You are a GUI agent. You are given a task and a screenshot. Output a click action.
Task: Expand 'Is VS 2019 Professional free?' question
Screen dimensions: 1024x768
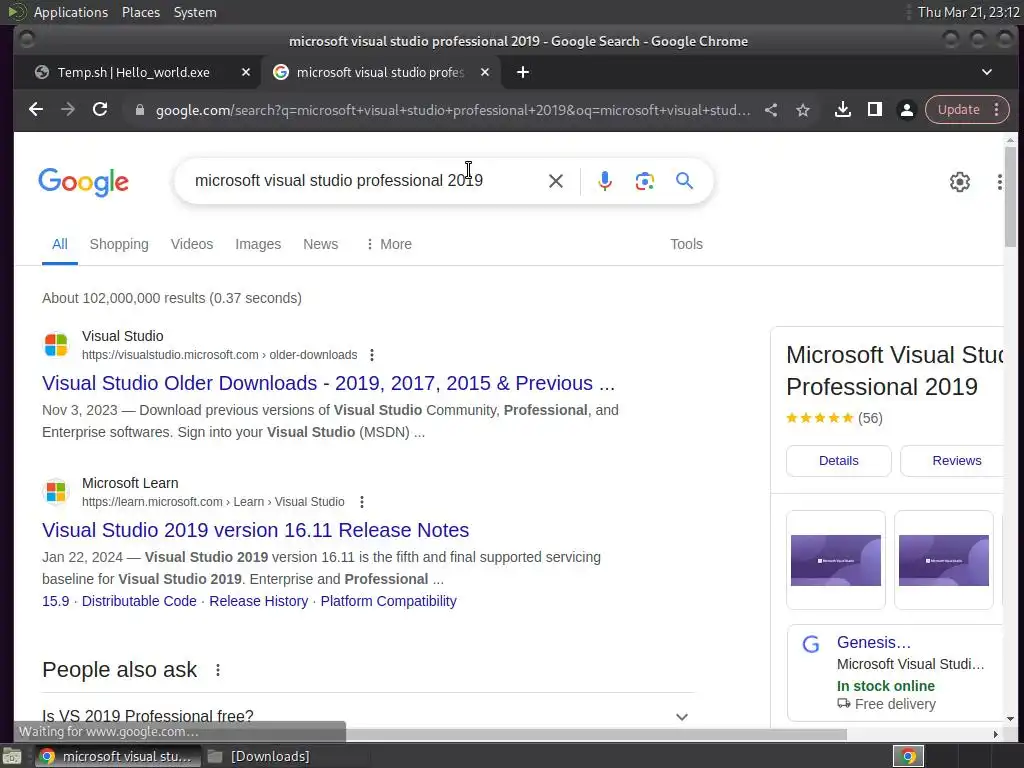click(x=368, y=716)
